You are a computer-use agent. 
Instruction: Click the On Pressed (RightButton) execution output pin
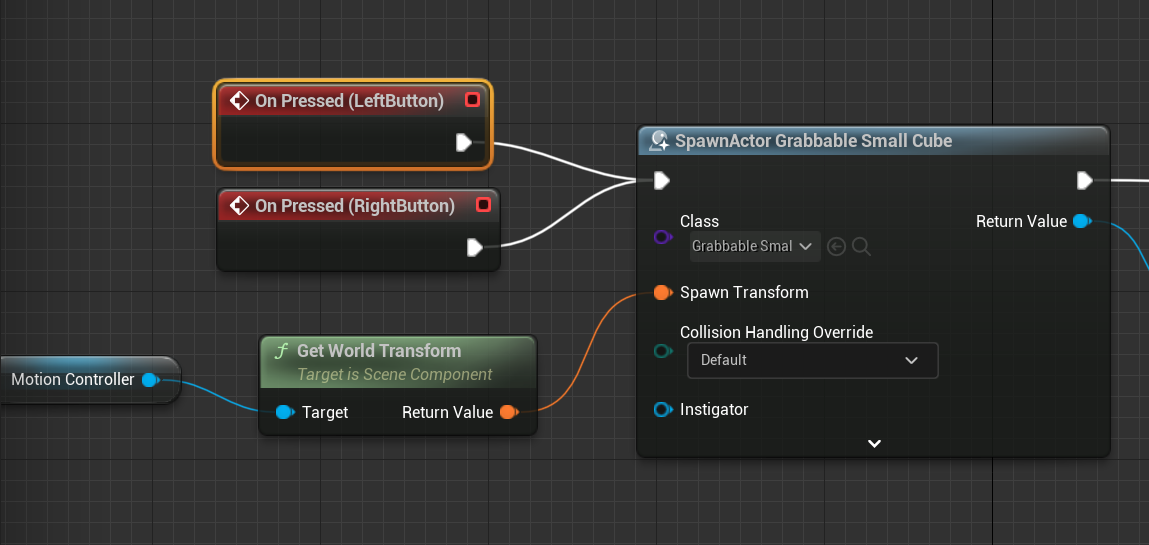475,248
